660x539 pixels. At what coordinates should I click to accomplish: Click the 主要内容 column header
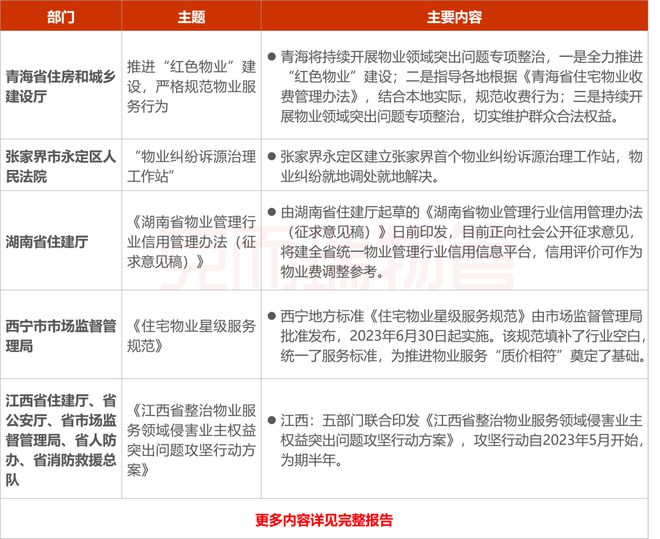tap(454, 17)
